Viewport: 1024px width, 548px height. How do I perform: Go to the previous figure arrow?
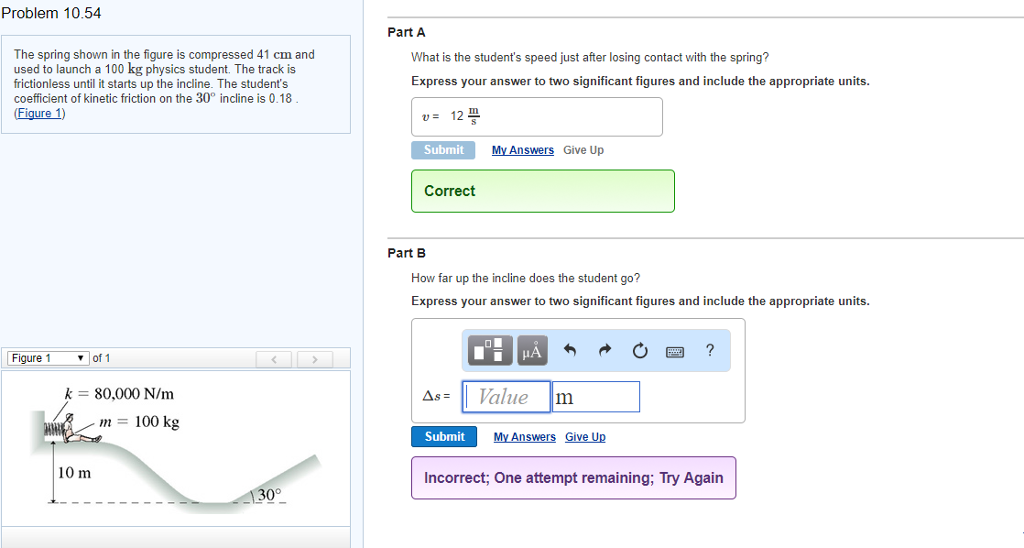(x=274, y=359)
